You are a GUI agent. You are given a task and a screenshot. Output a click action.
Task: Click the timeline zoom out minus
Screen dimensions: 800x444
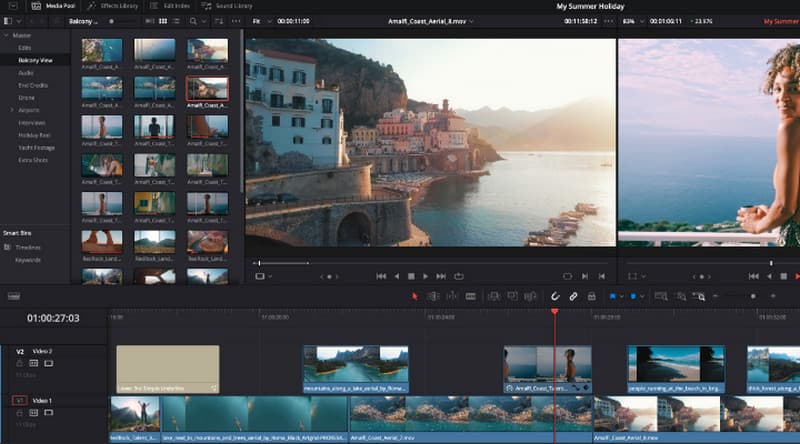tap(715, 296)
